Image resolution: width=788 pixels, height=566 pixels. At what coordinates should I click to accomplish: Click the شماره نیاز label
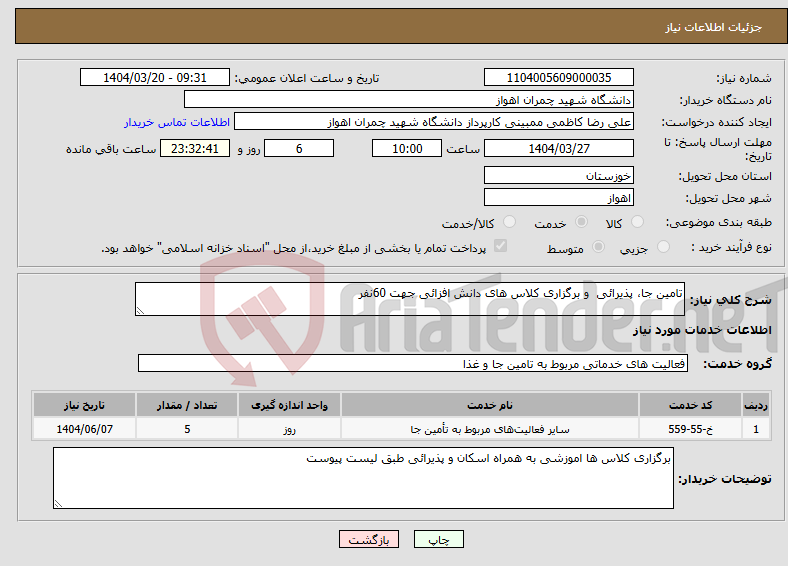744,78
